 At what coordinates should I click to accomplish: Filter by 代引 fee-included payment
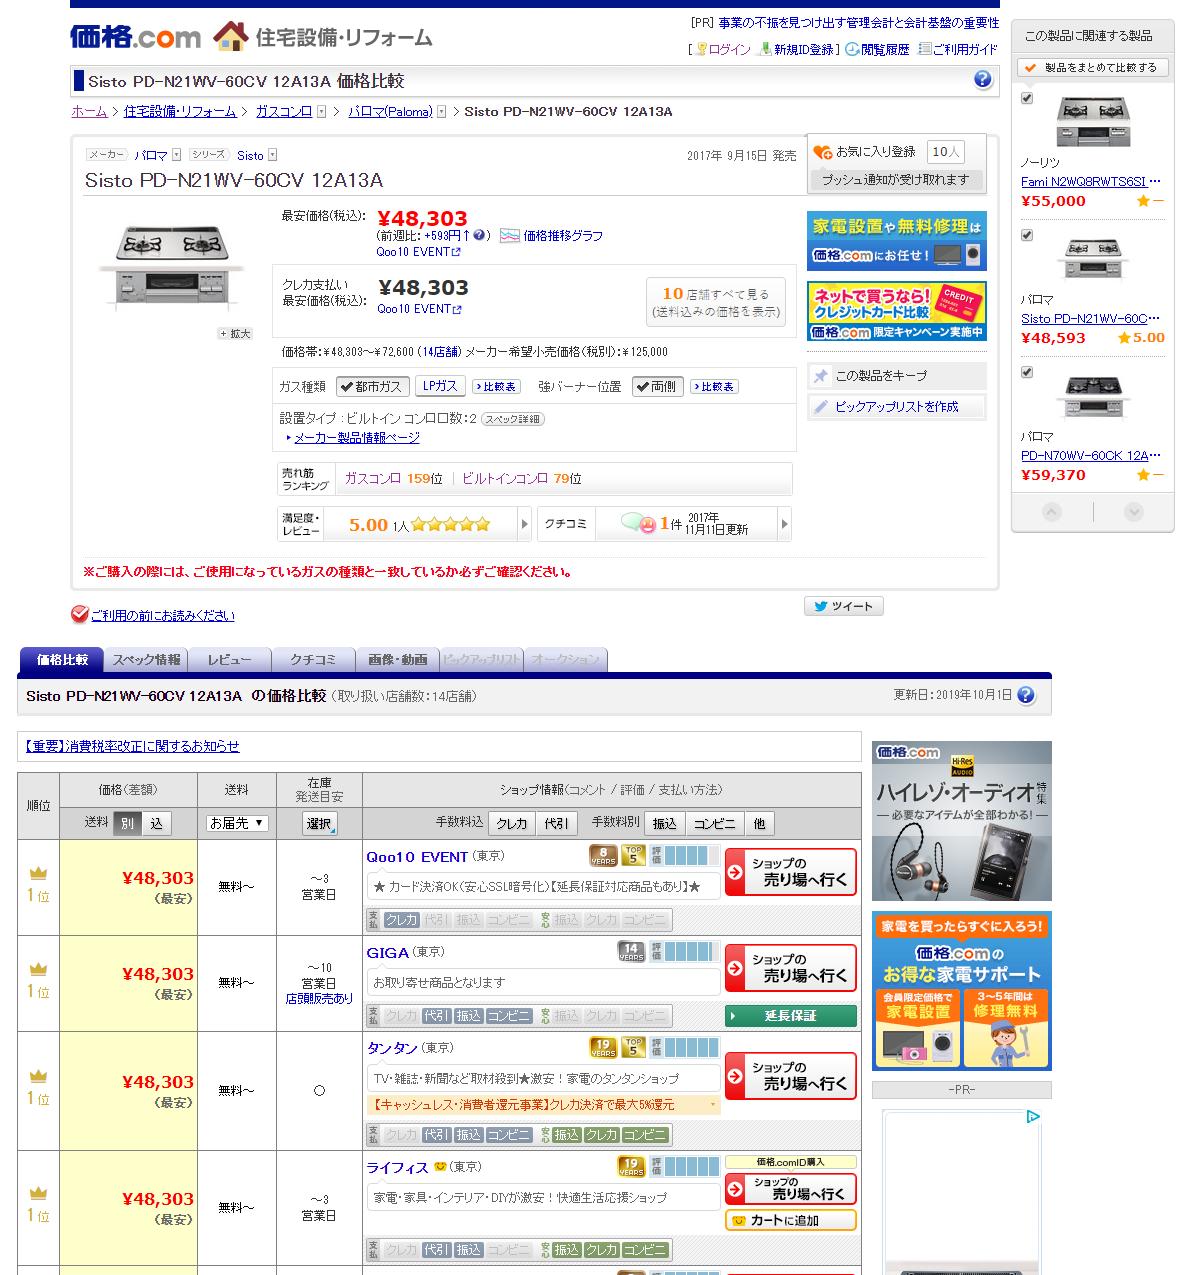pos(556,823)
